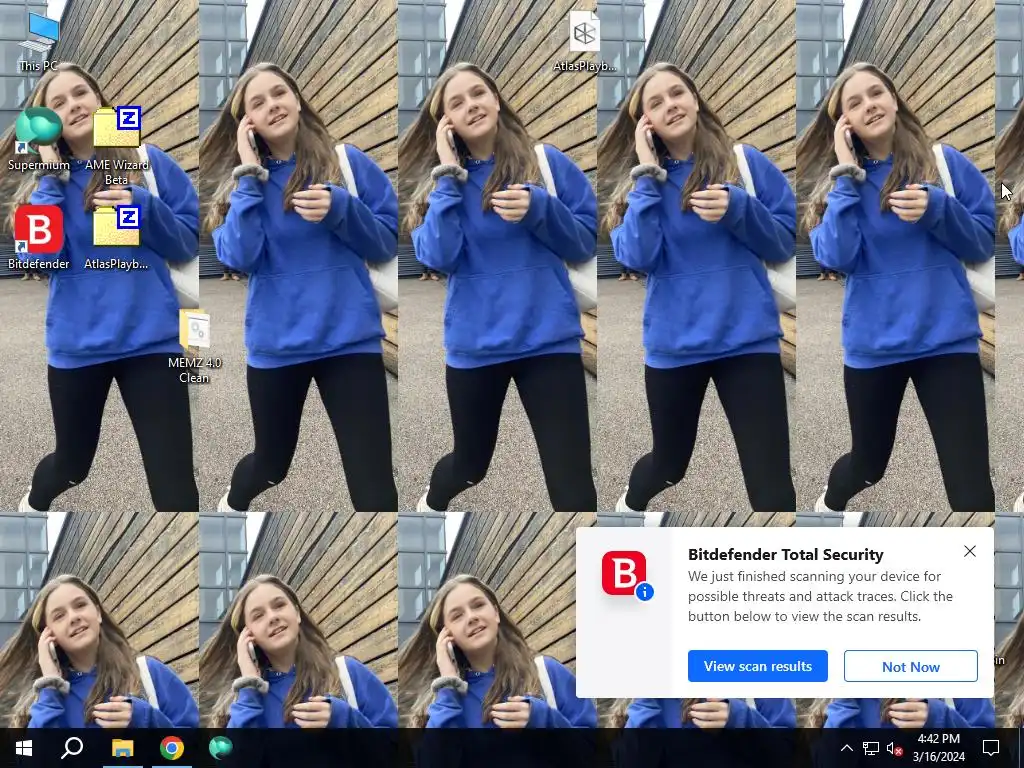Select the AME Wizard Beta zip folder
Image resolution: width=1024 pixels, height=768 pixels.
[116, 146]
